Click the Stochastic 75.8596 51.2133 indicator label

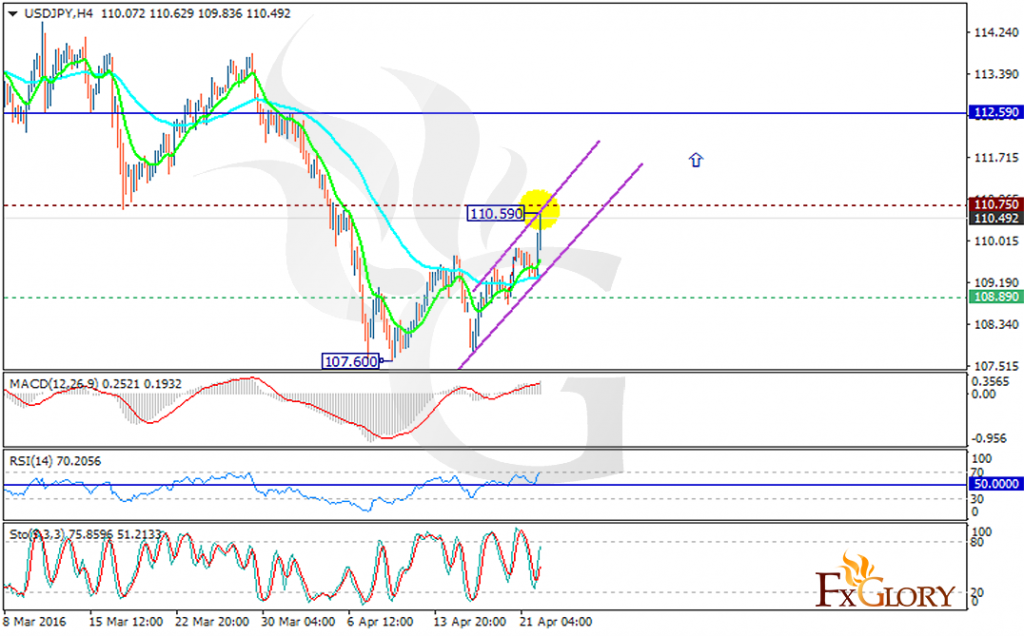tap(85, 534)
